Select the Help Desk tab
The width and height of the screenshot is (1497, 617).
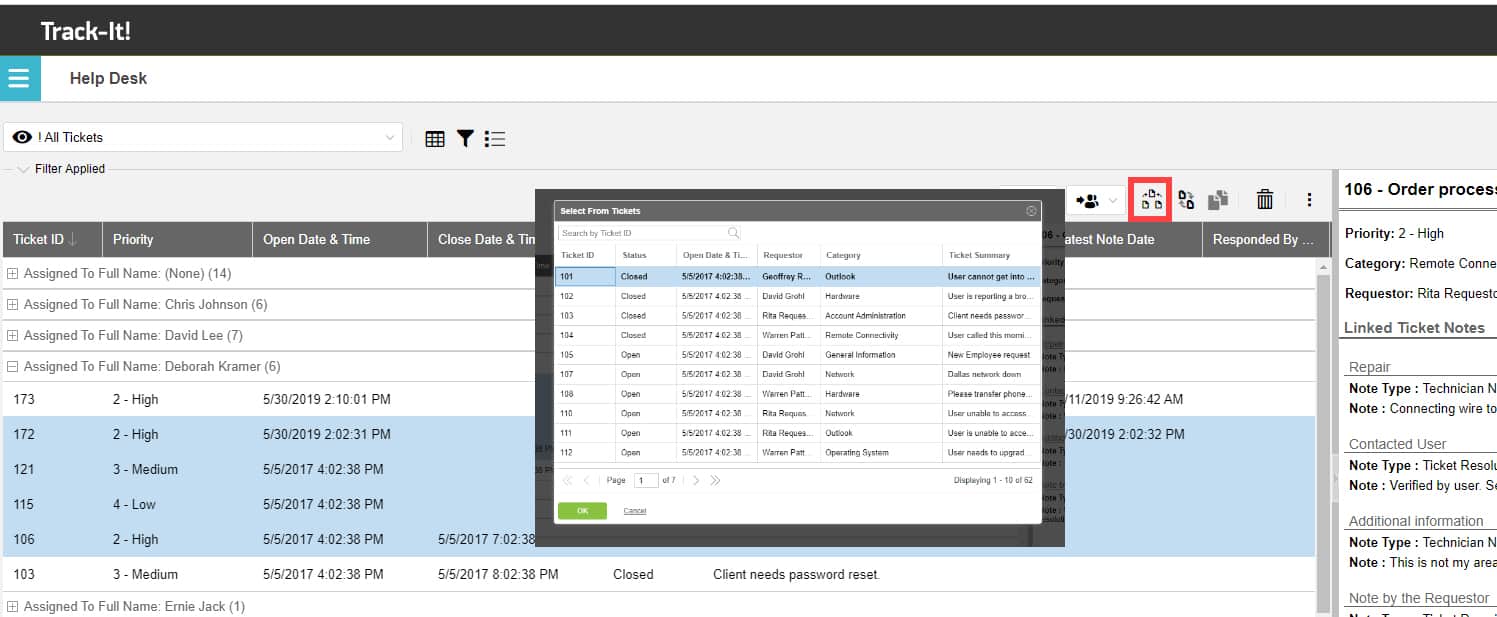(108, 78)
